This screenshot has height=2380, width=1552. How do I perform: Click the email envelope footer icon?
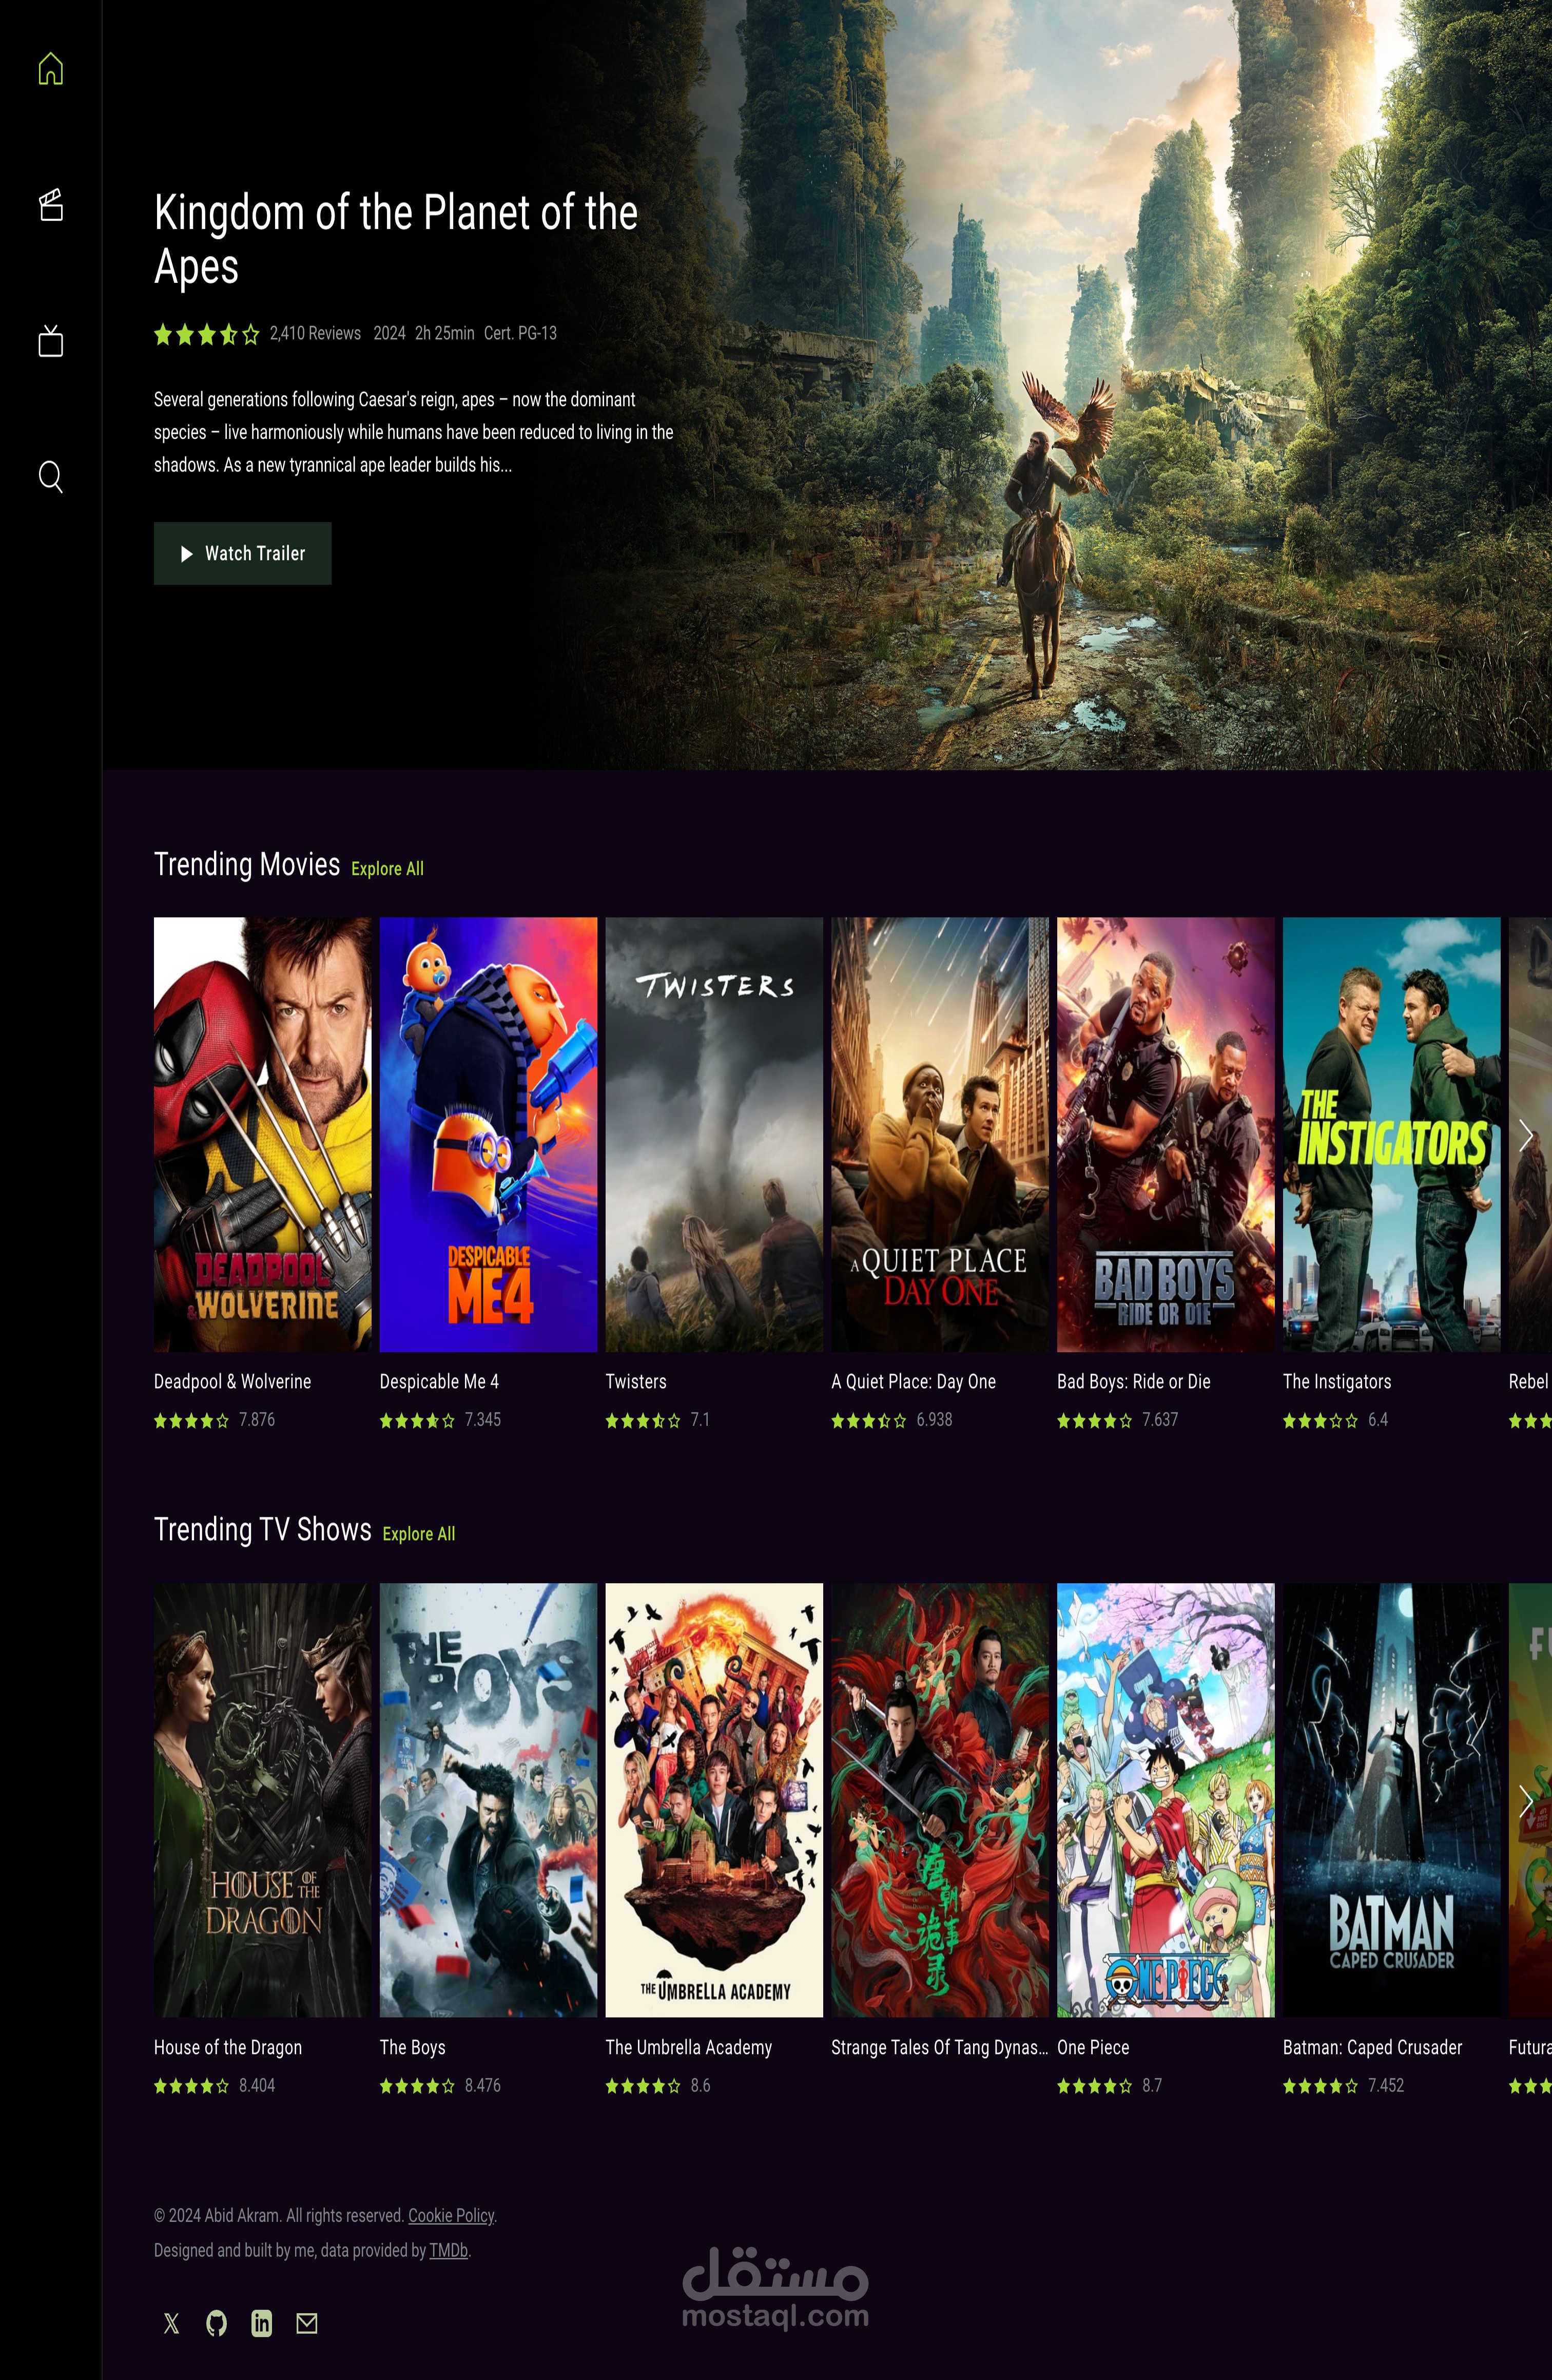coord(307,2323)
